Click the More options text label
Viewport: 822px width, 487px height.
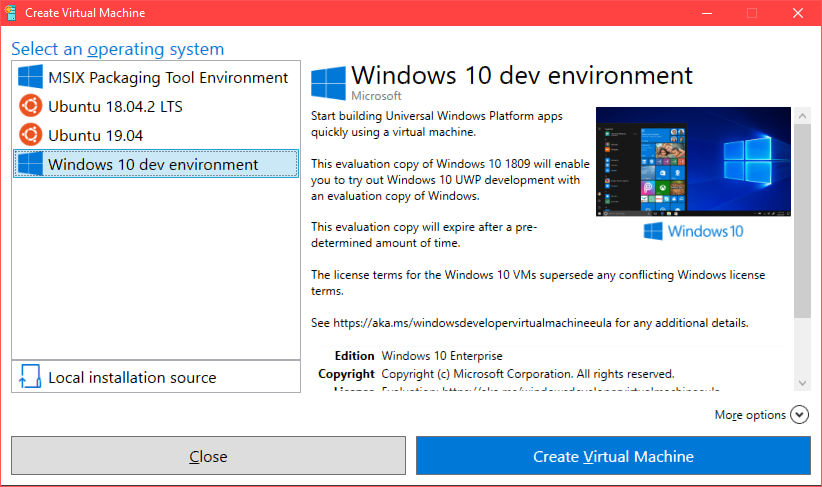pyautogui.click(x=750, y=415)
